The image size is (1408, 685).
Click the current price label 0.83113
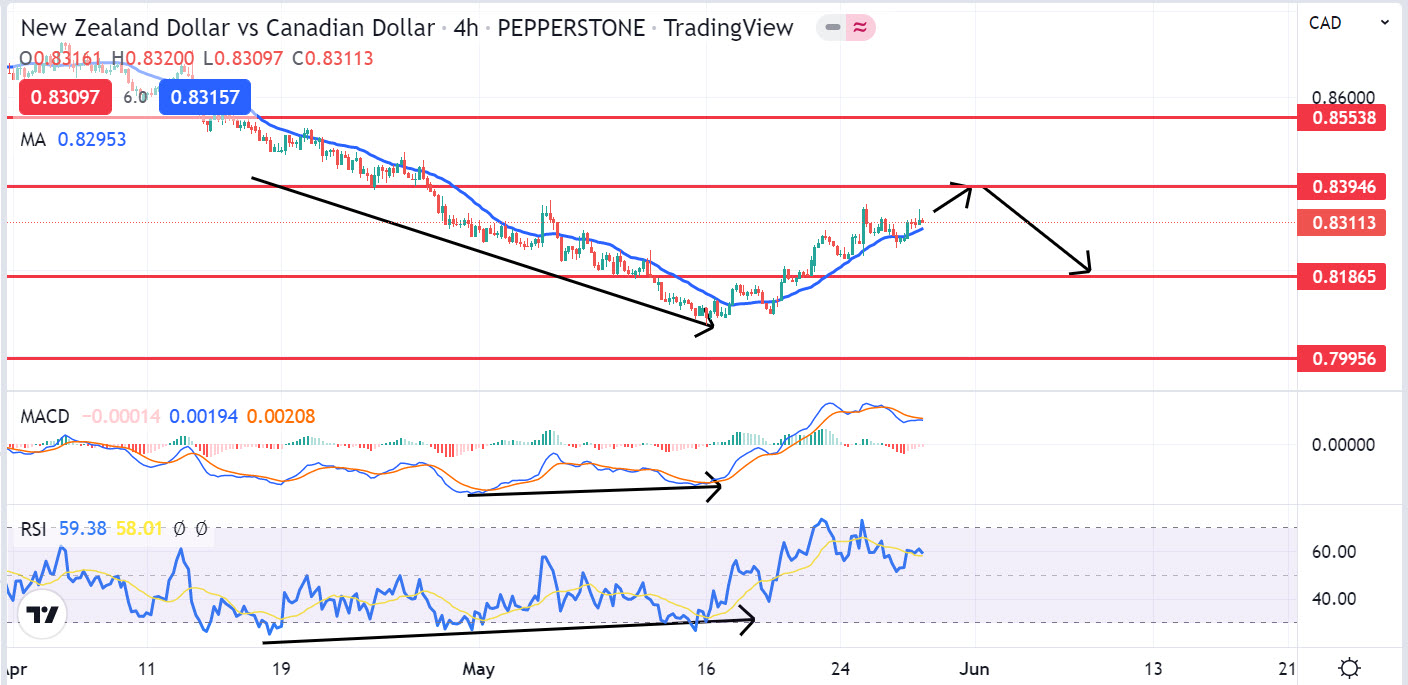1342,222
